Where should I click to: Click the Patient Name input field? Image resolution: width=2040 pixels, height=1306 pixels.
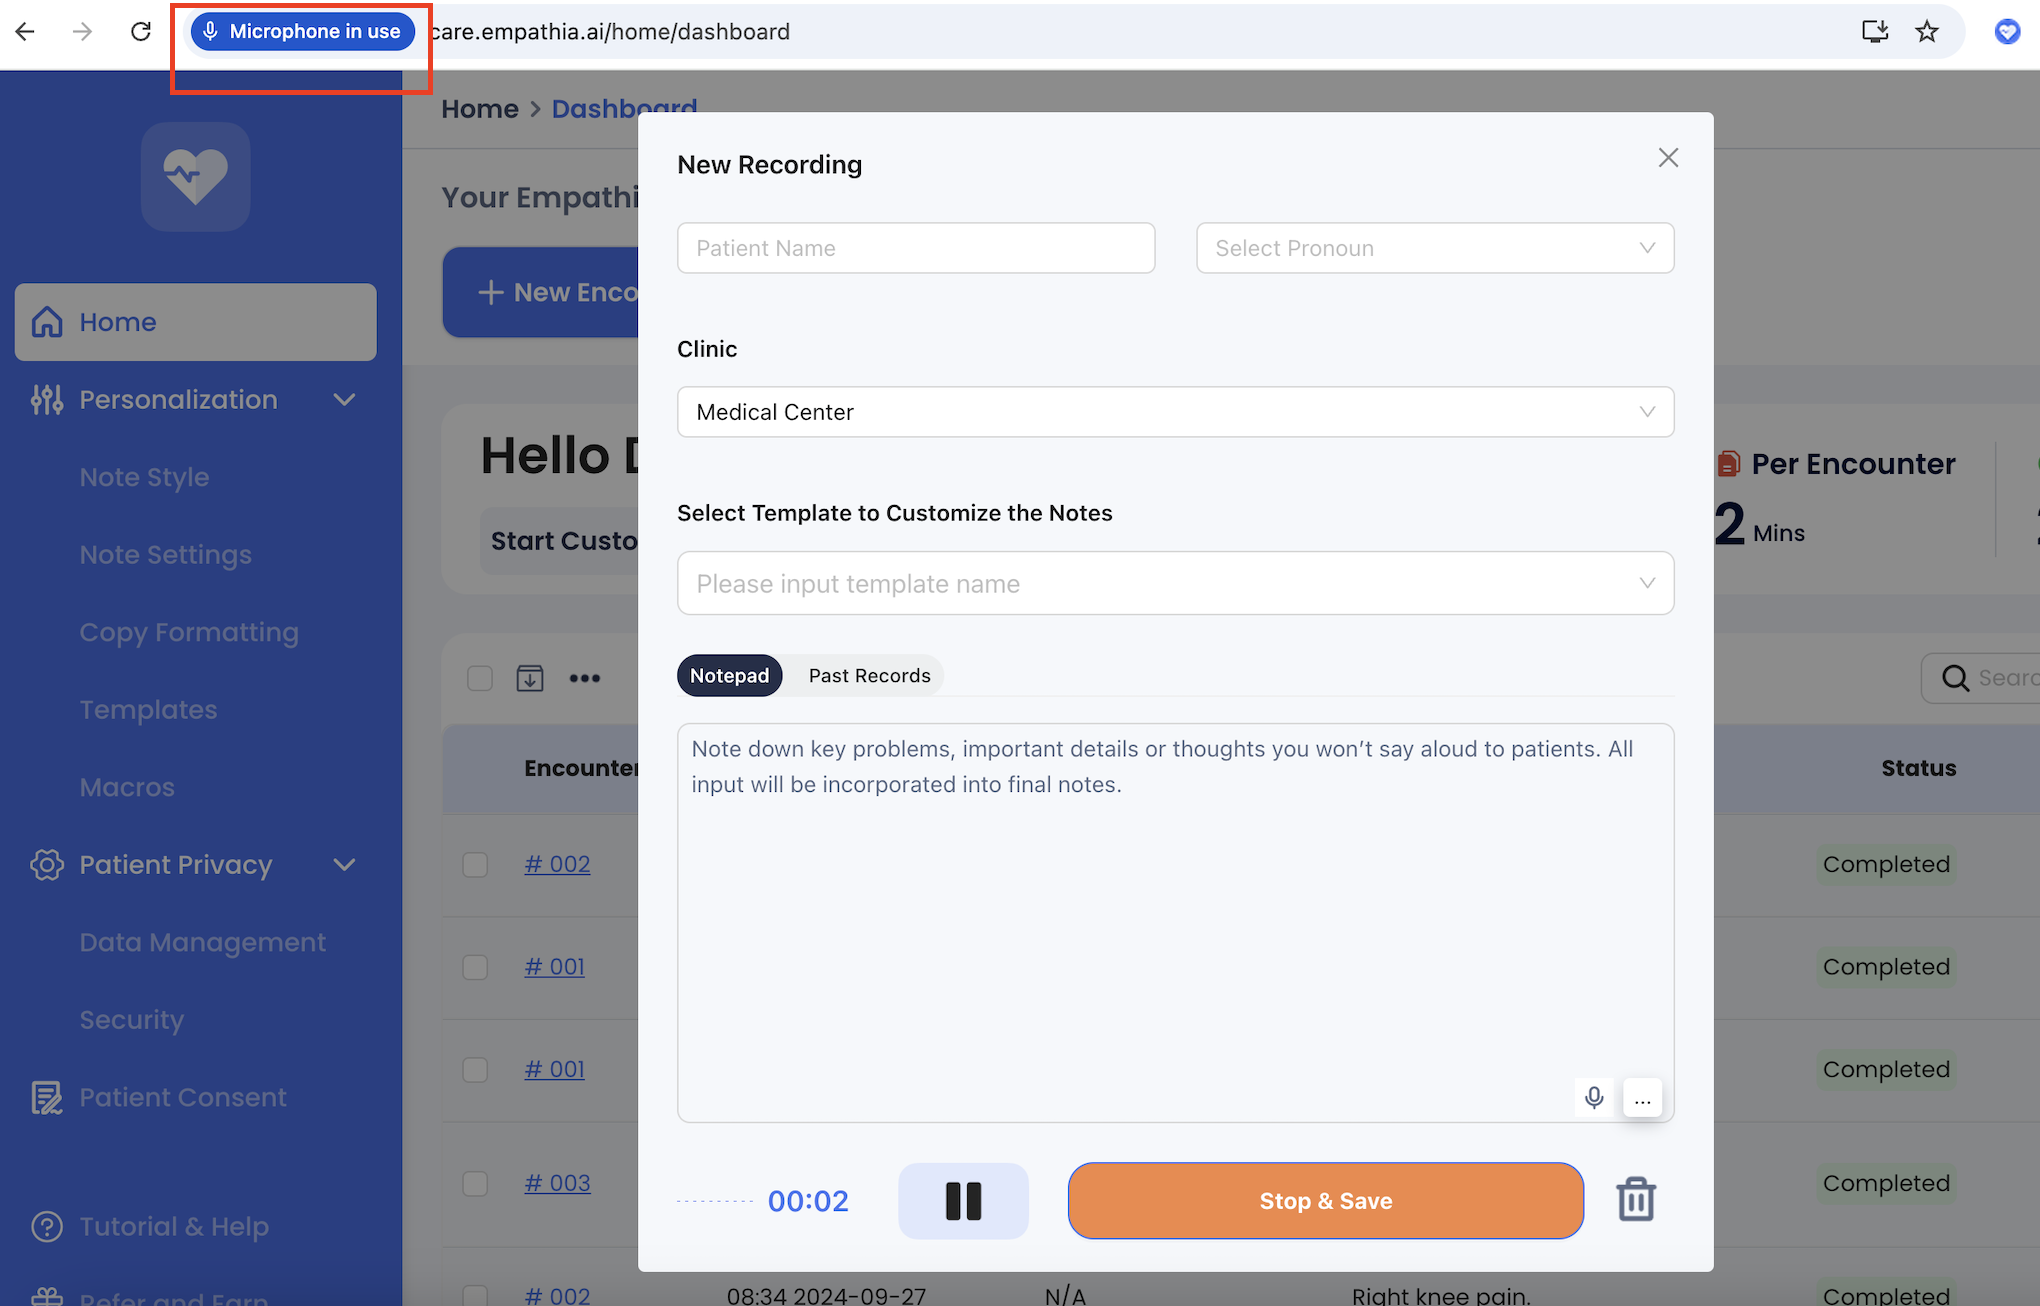[x=915, y=248]
